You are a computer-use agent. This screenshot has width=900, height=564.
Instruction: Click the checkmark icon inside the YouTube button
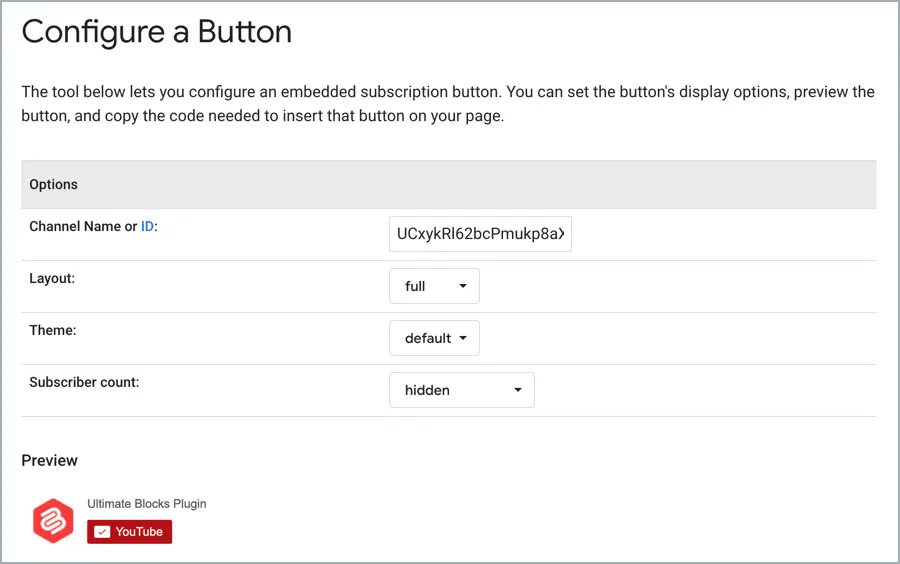(101, 532)
